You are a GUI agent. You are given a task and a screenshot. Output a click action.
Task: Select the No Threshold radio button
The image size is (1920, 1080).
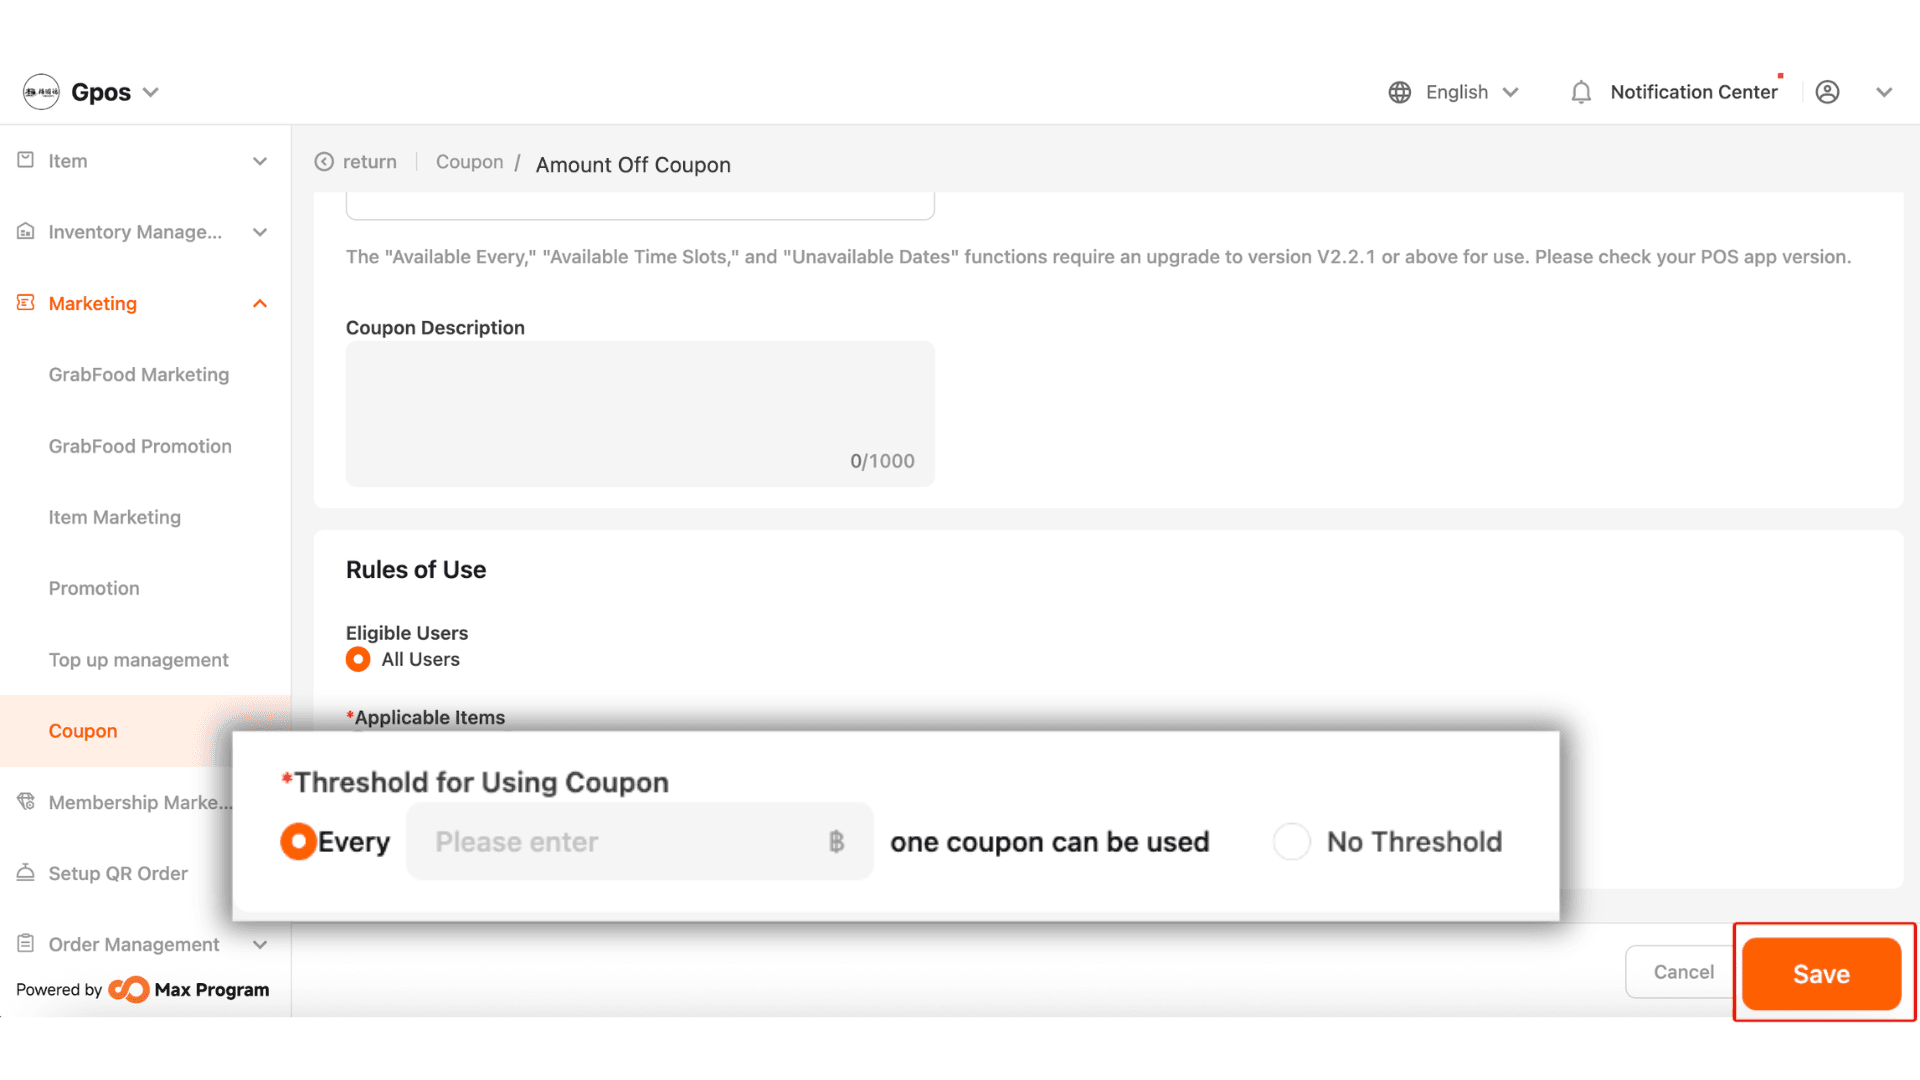coord(1291,842)
